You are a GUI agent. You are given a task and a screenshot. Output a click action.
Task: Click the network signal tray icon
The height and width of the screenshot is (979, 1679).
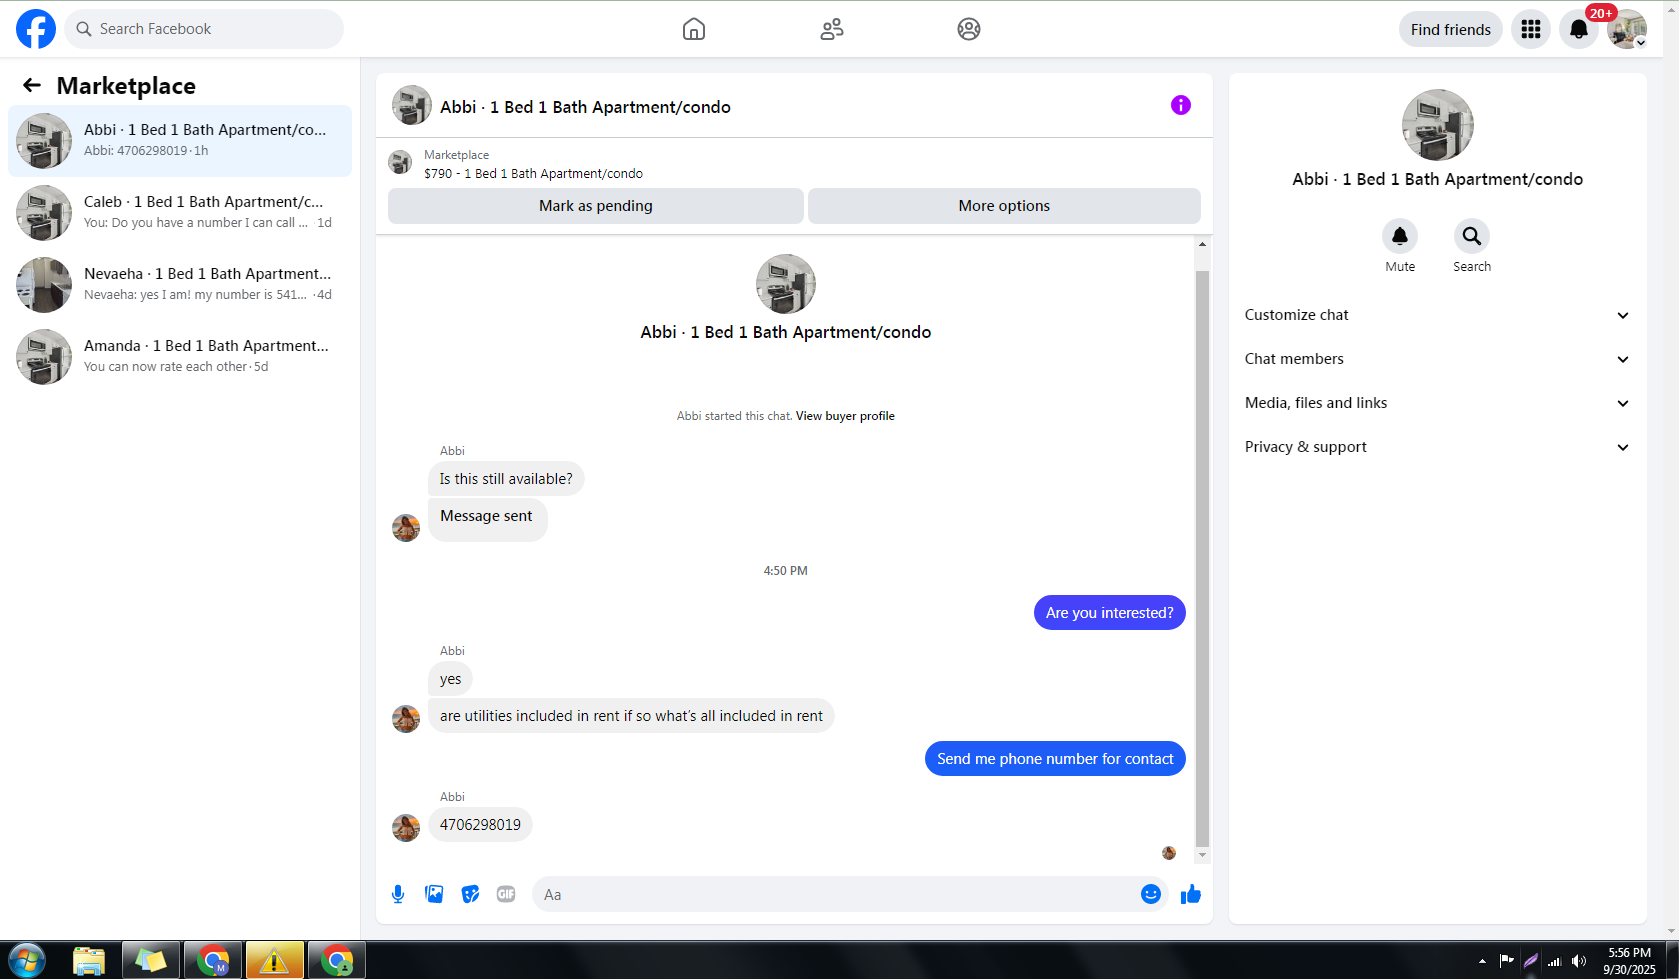1555,961
